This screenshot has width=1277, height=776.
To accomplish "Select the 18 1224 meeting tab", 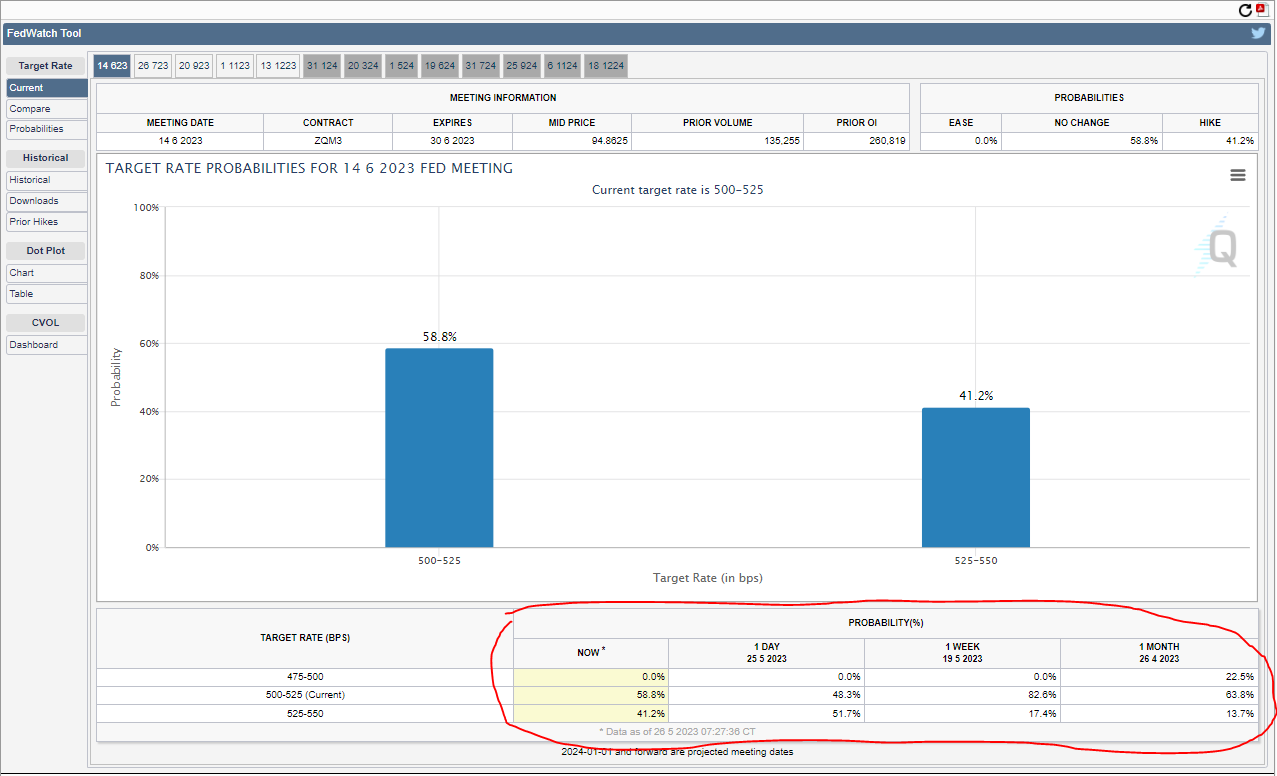I will 606,66.
